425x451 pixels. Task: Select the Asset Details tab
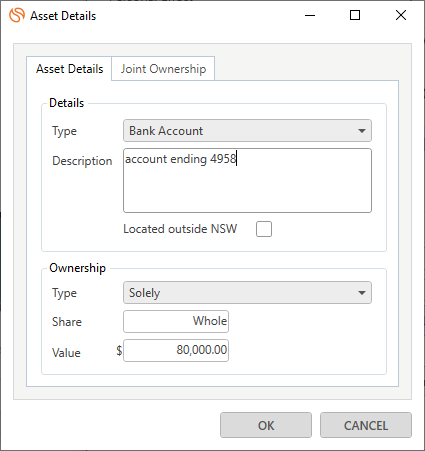(x=69, y=69)
